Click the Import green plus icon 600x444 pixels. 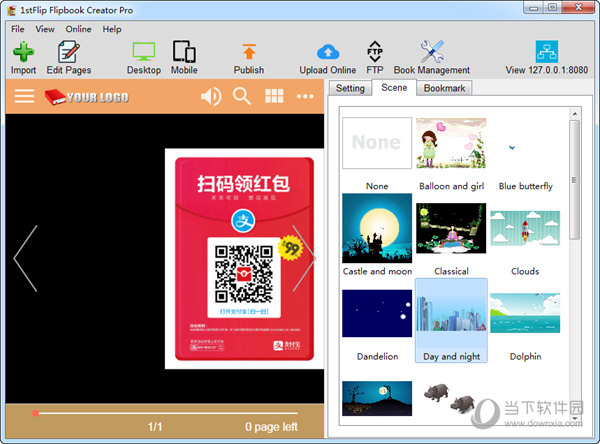[23, 52]
